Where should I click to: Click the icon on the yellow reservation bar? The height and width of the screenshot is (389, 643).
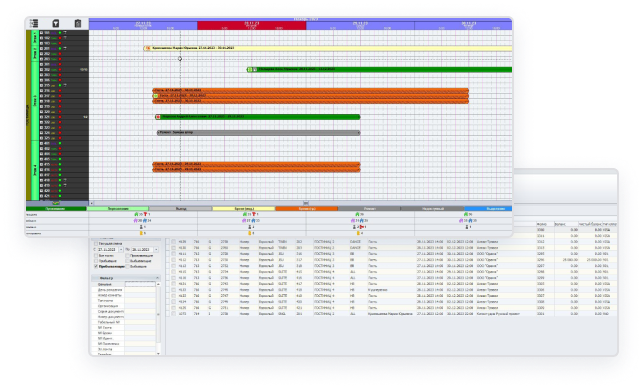[x=148, y=48]
